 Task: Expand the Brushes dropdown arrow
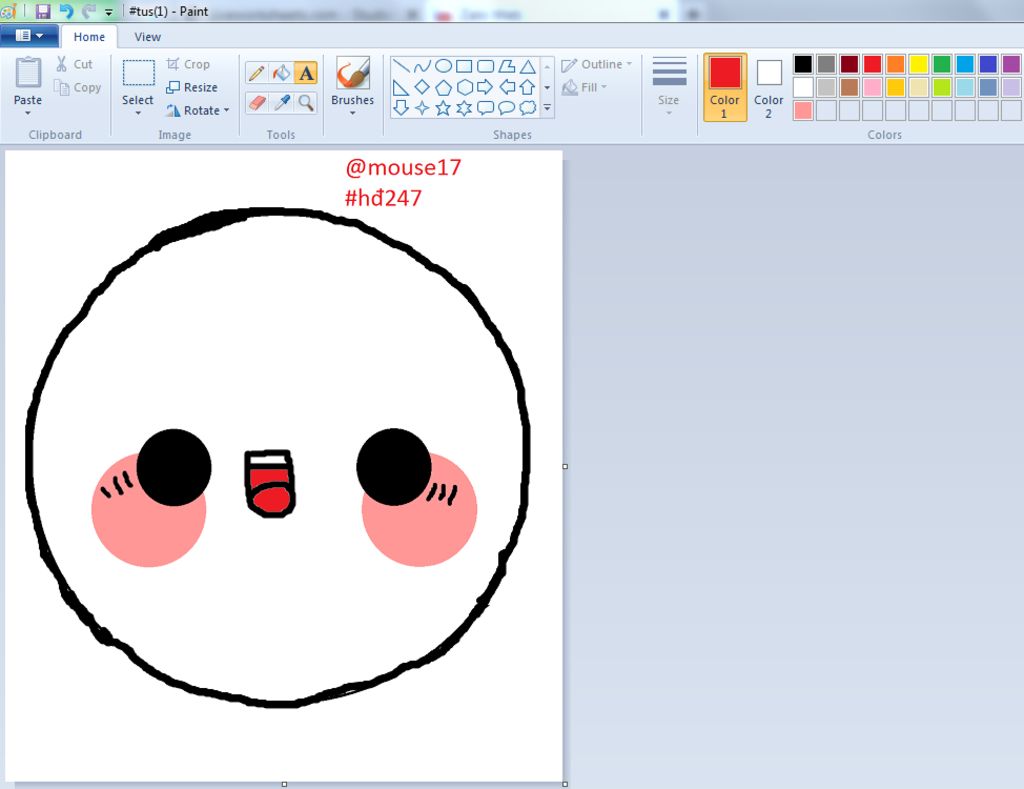click(353, 114)
